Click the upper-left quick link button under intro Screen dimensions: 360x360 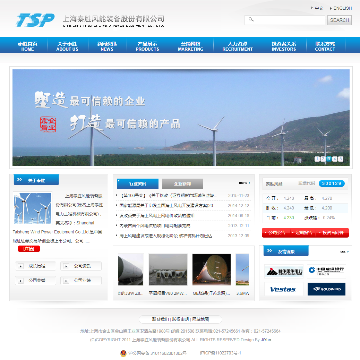click(x=36, y=266)
